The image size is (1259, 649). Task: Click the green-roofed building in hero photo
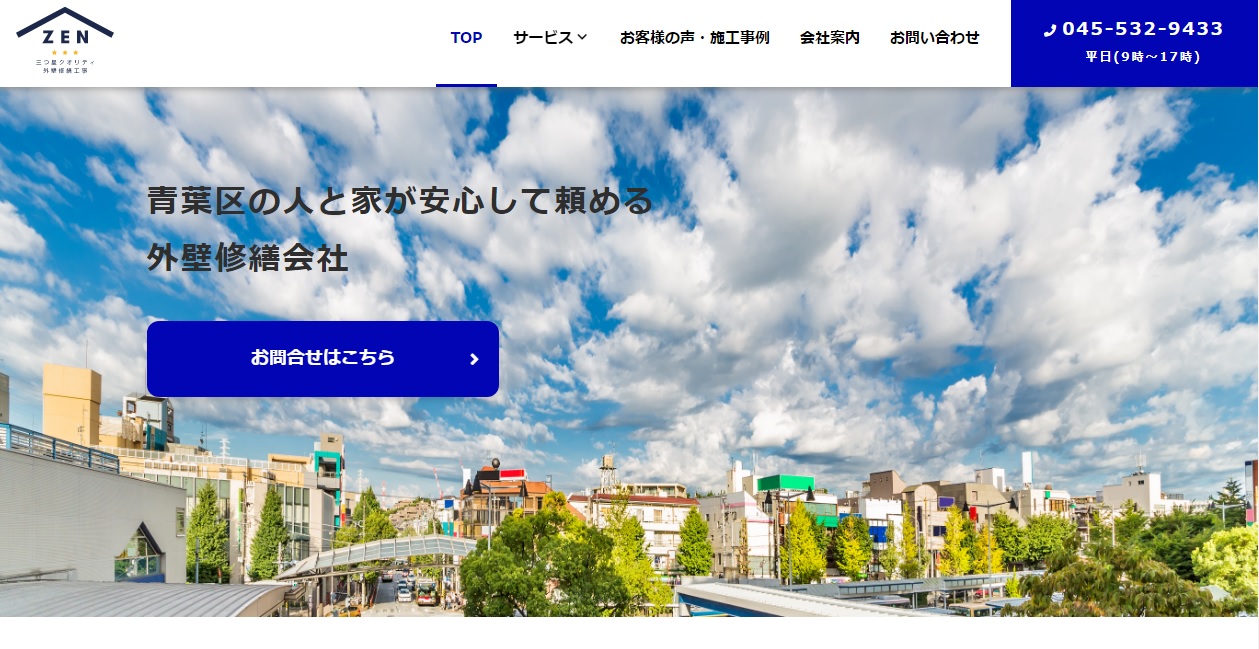pos(785,484)
